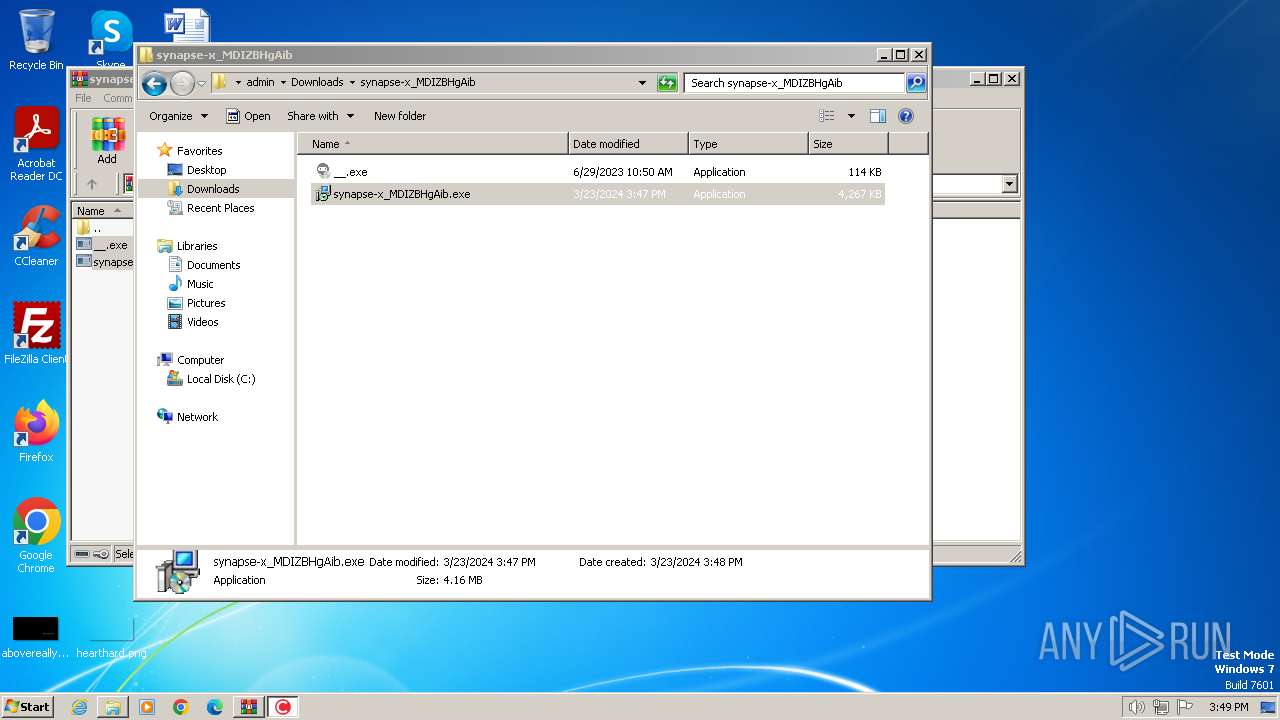Open Recent Places in navigation pane
1280x720 pixels.
coord(220,208)
